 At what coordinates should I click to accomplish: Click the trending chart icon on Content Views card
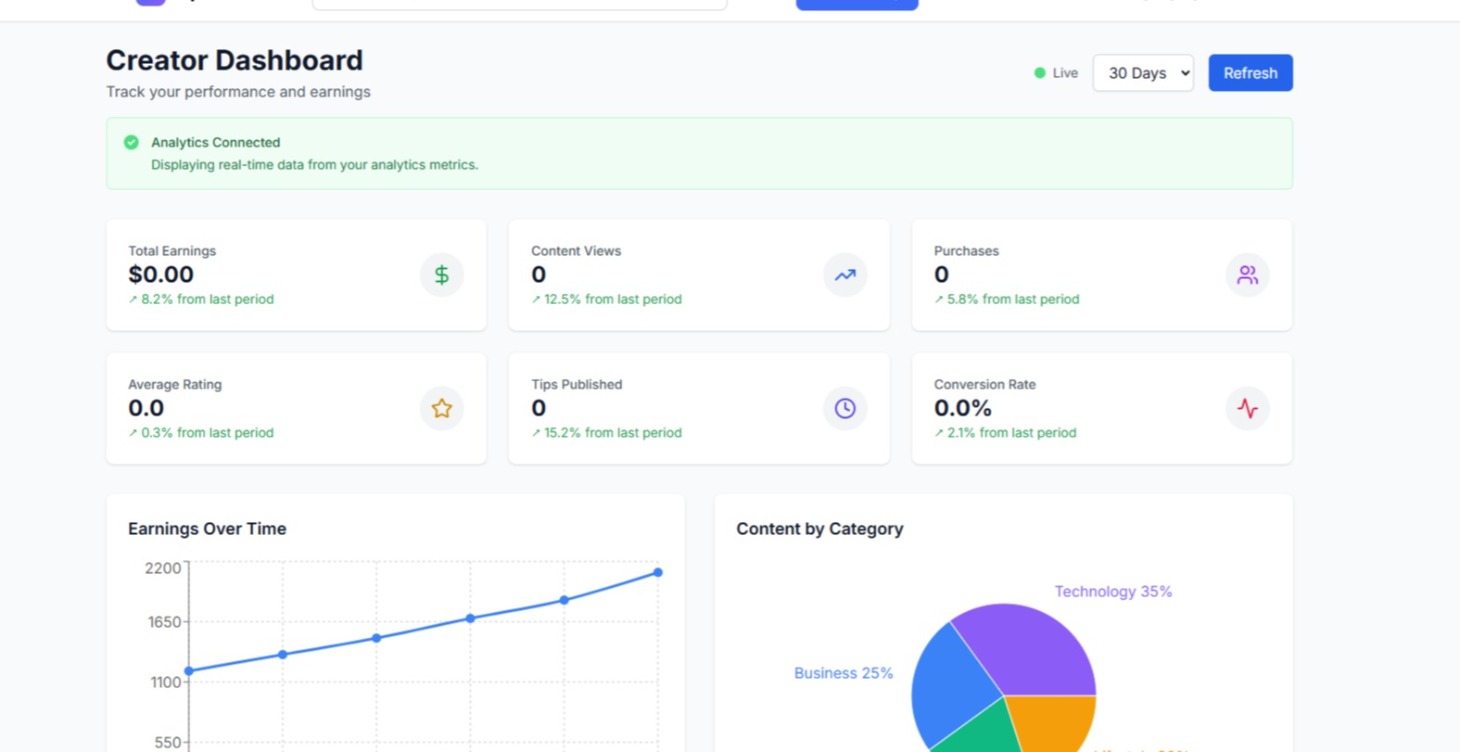845,274
